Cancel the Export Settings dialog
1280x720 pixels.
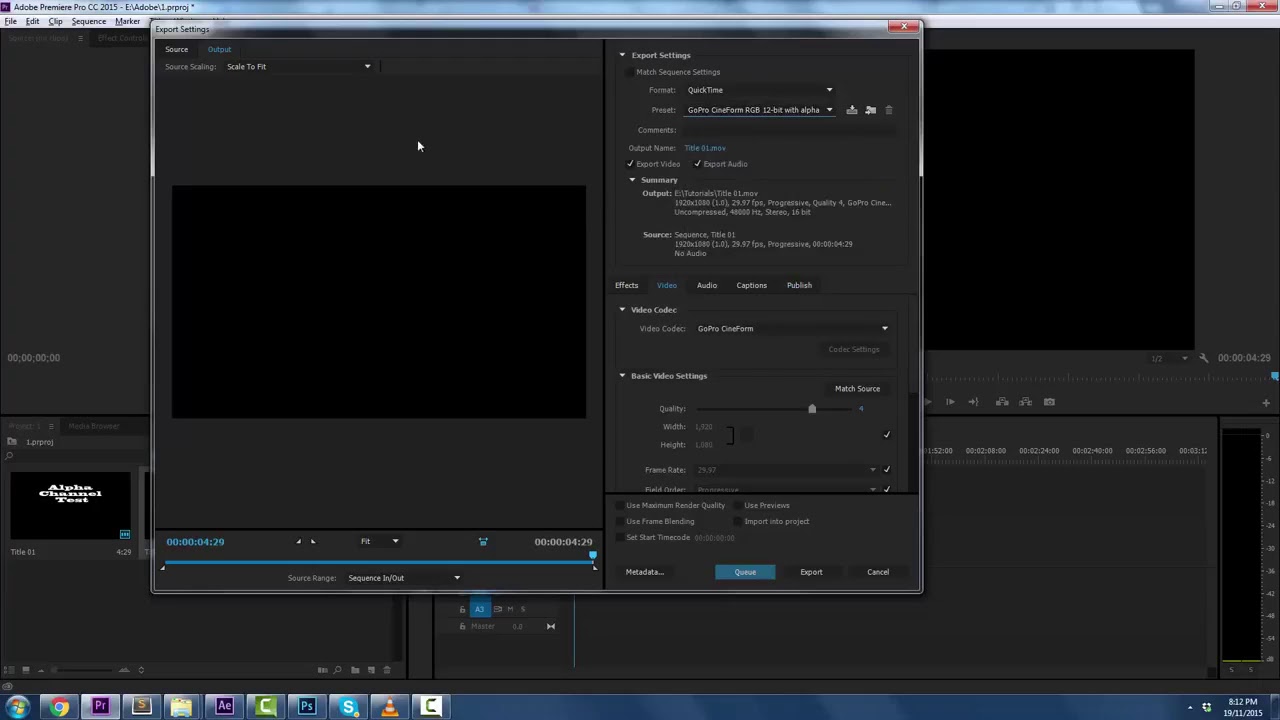click(x=878, y=572)
